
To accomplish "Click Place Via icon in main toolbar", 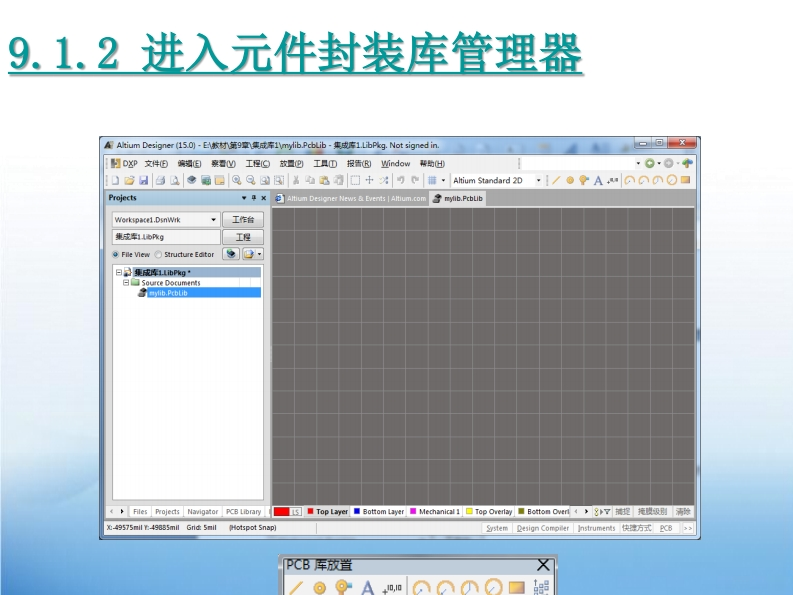I will click(584, 180).
